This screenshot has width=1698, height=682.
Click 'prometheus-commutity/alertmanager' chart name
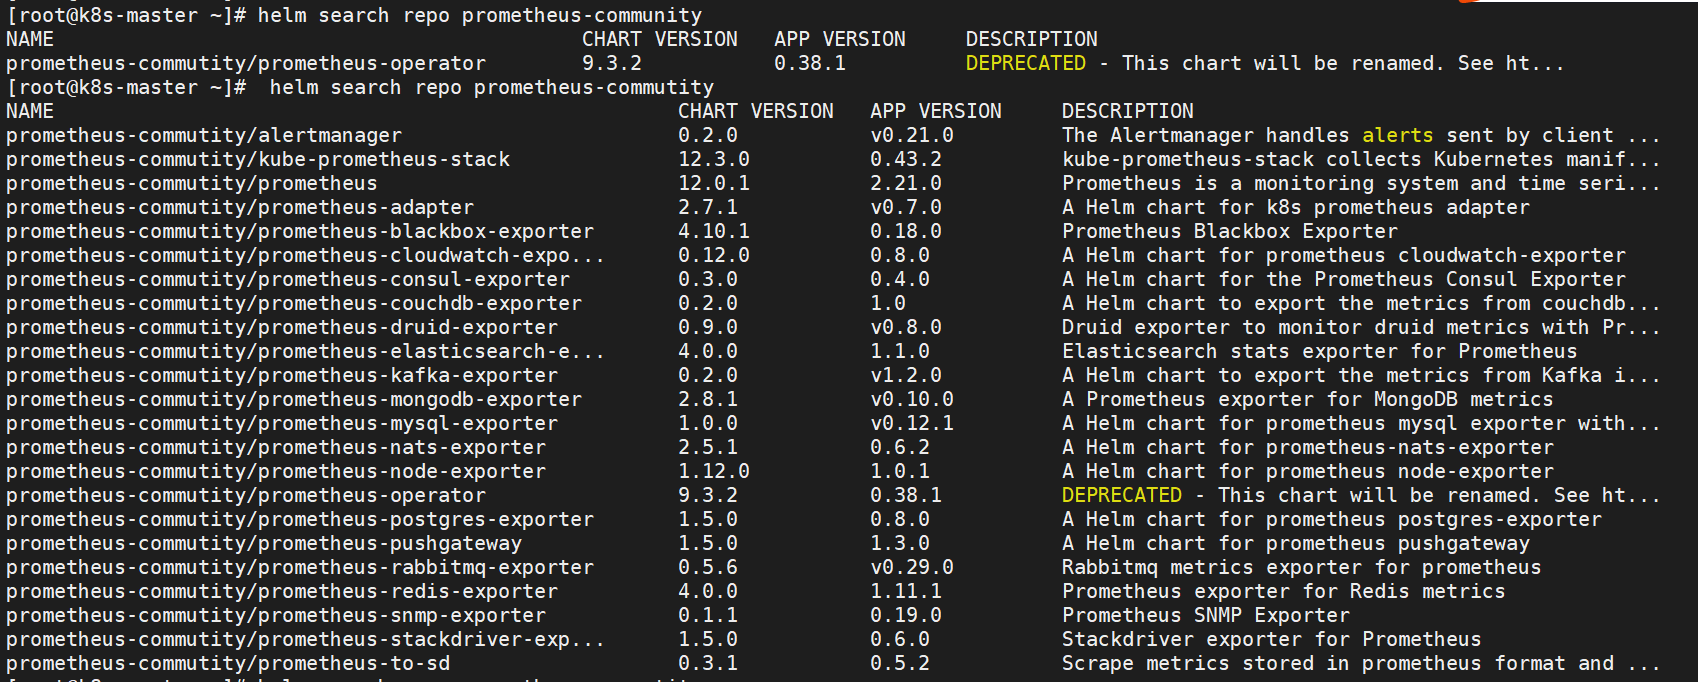click(x=204, y=135)
